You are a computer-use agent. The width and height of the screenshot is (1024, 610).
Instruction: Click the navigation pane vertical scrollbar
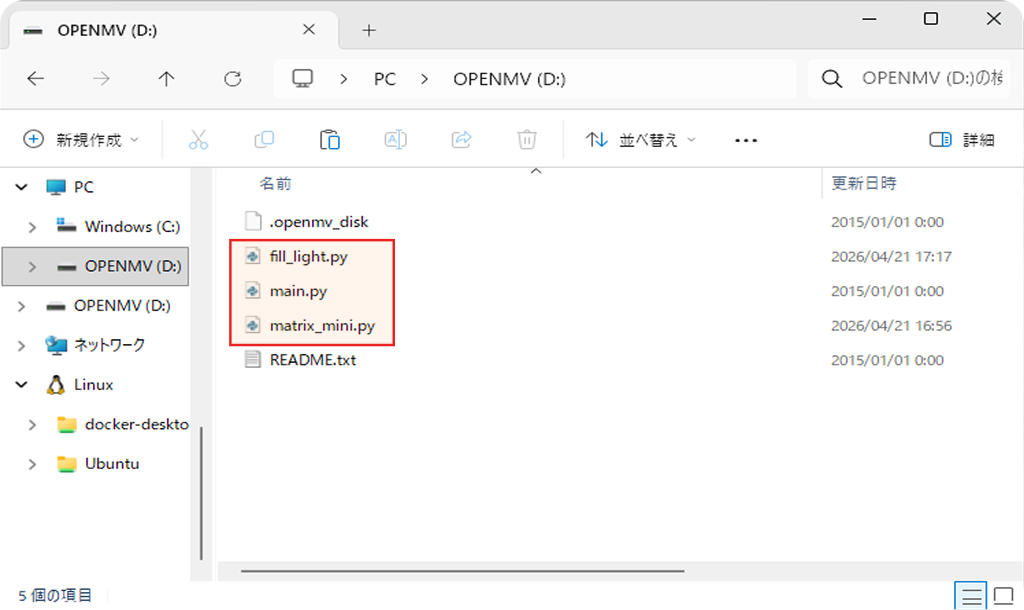pyautogui.click(x=201, y=493)
